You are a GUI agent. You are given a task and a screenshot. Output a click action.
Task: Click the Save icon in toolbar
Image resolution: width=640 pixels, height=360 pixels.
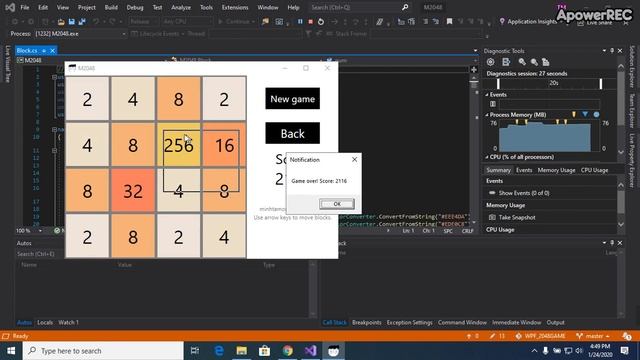coord(72,22)
